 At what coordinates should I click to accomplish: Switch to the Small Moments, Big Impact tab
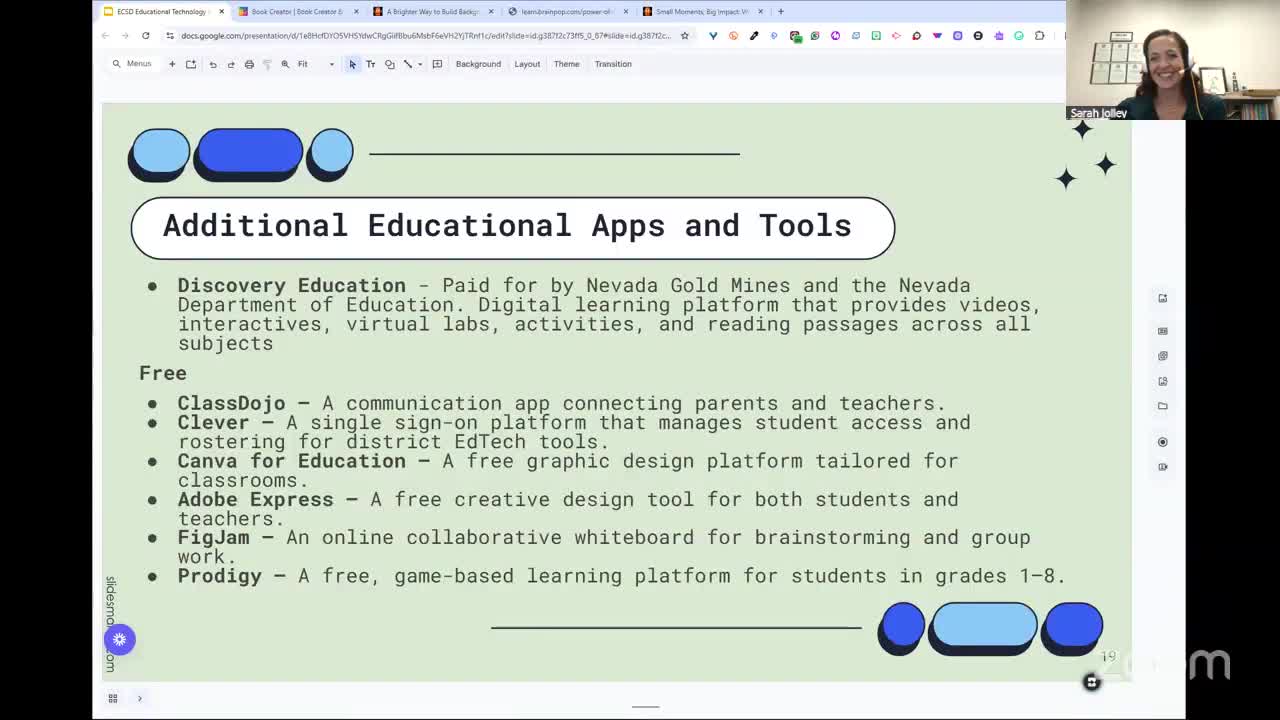point(702,11)
